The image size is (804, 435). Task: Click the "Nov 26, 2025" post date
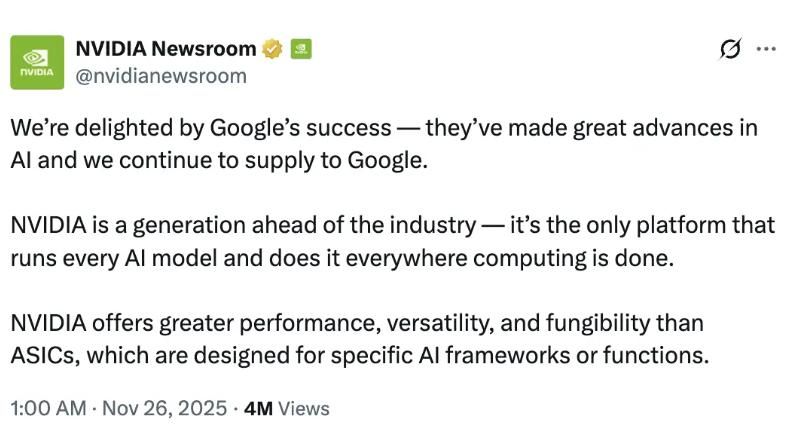(162, 408)
